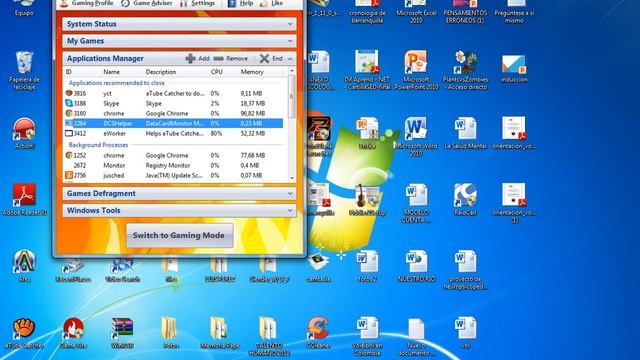
Task: Expand the My Games panel
Action: (x=179, y=41)
